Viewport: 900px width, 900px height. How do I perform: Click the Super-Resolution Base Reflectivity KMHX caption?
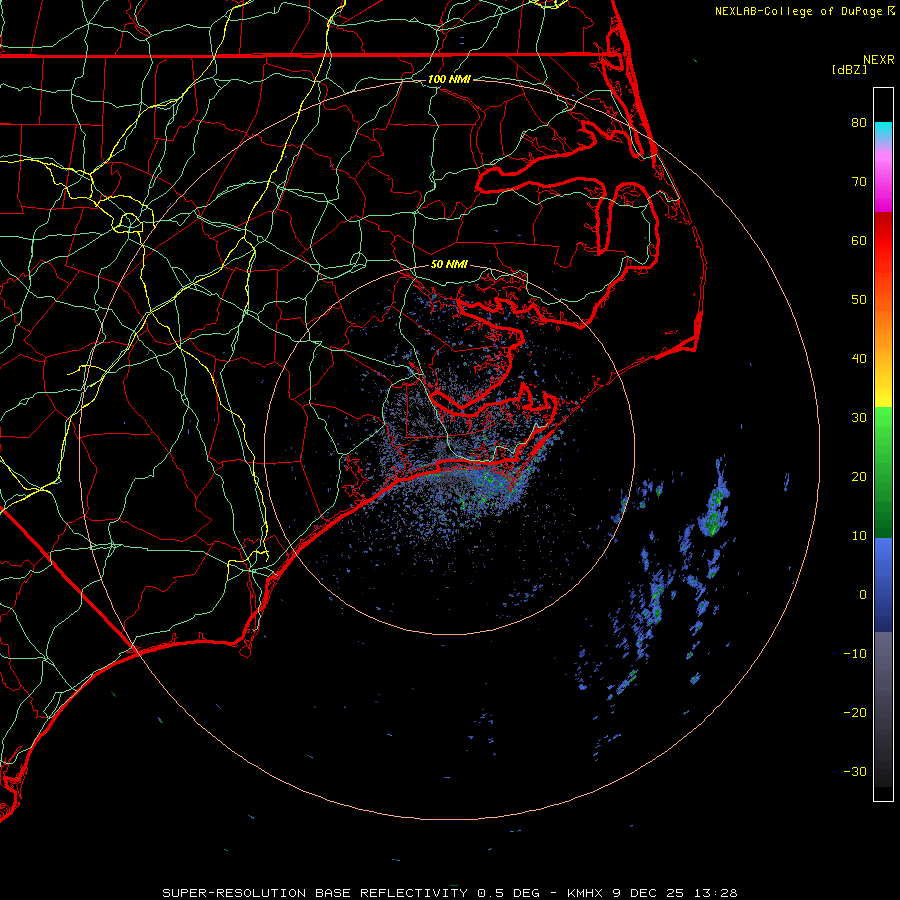pos(449,893)
